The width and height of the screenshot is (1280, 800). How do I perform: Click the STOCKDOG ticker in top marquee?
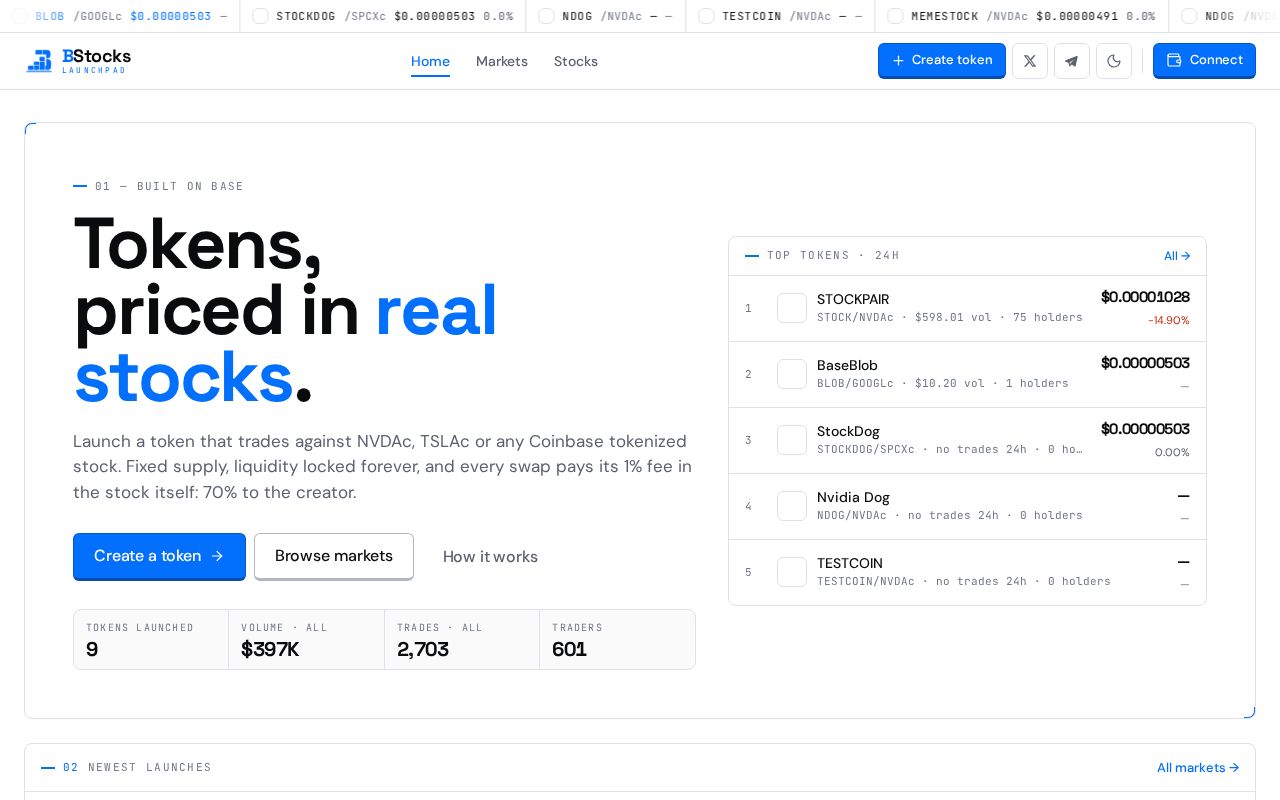(383, 16)
